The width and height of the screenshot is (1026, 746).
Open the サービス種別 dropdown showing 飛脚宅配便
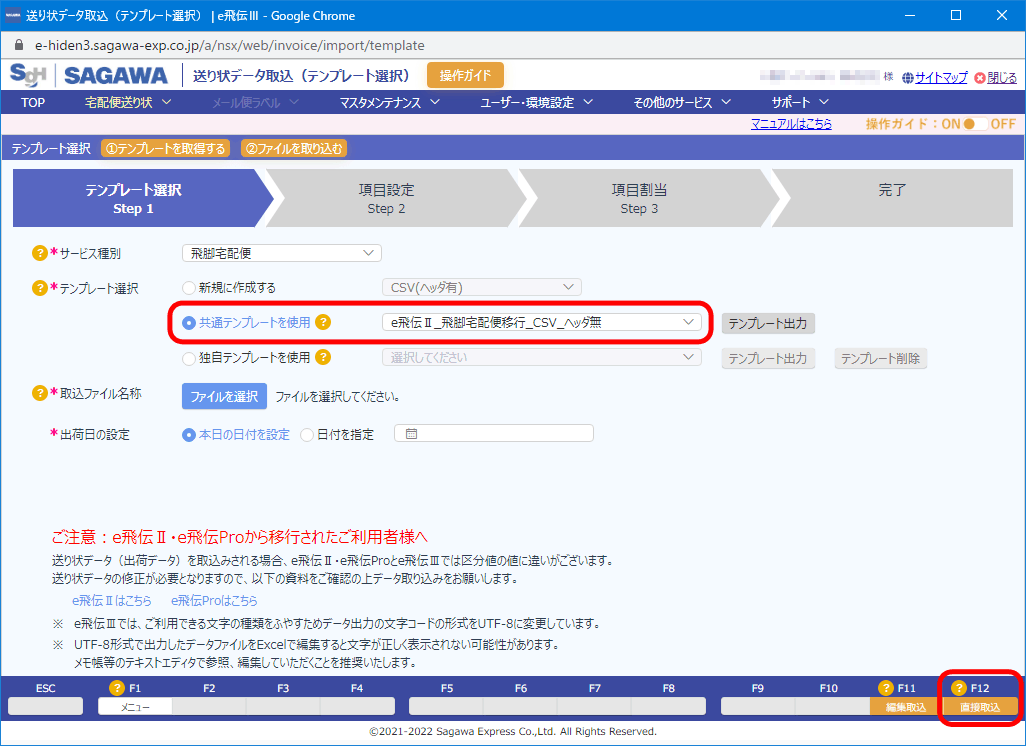[x=281, y=253]
